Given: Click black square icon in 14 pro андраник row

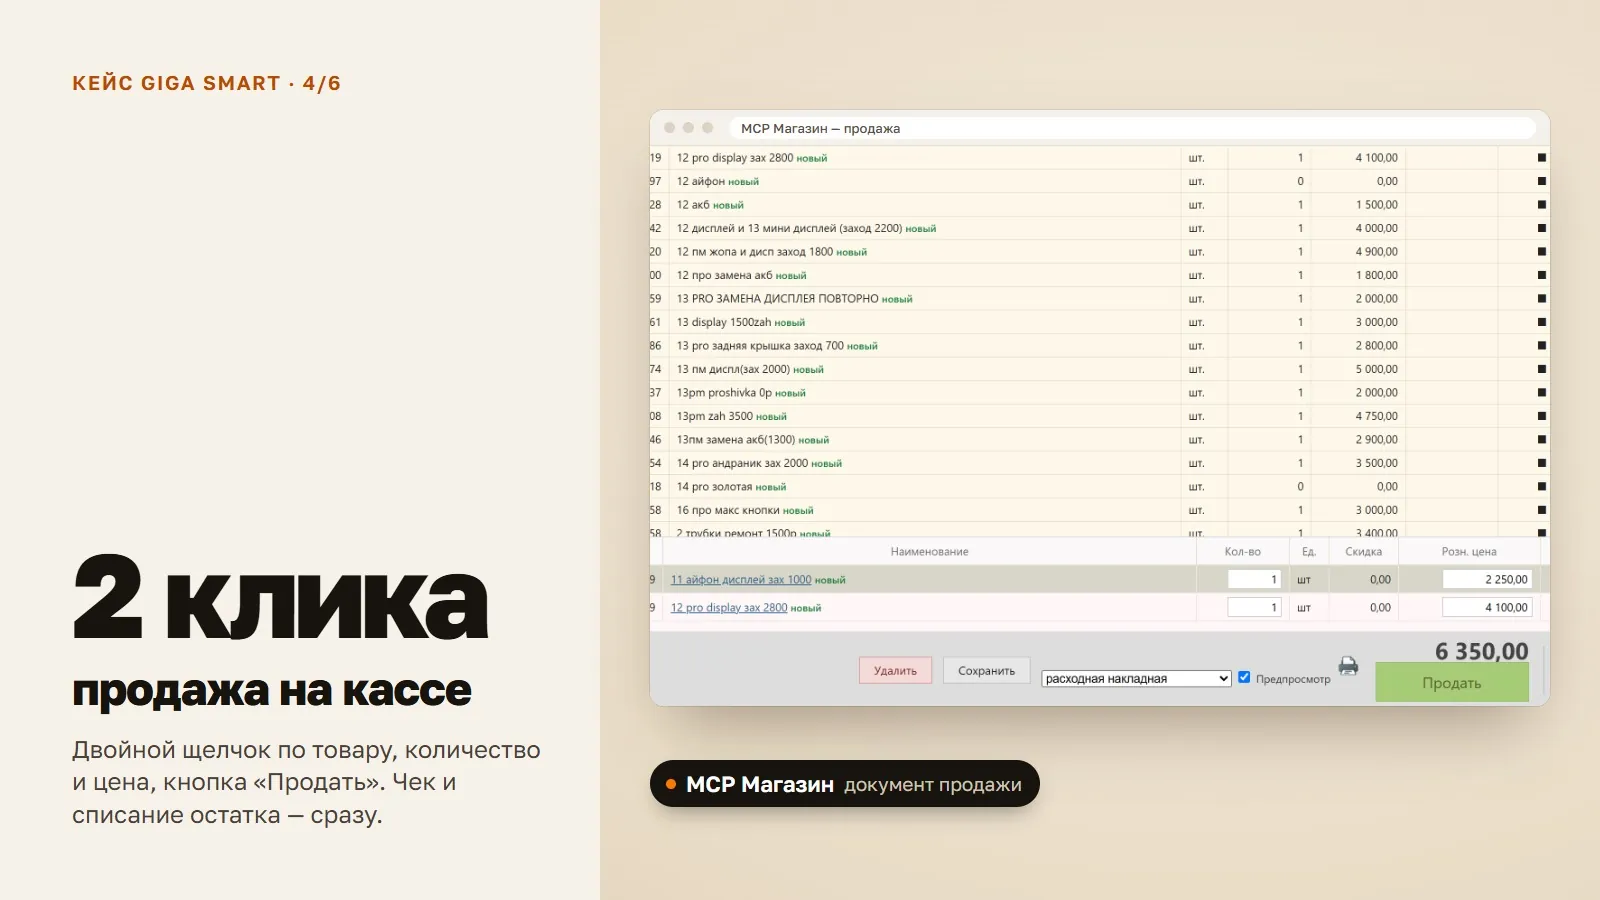Looking at the screenshot, I should (x=1542, y=463).
